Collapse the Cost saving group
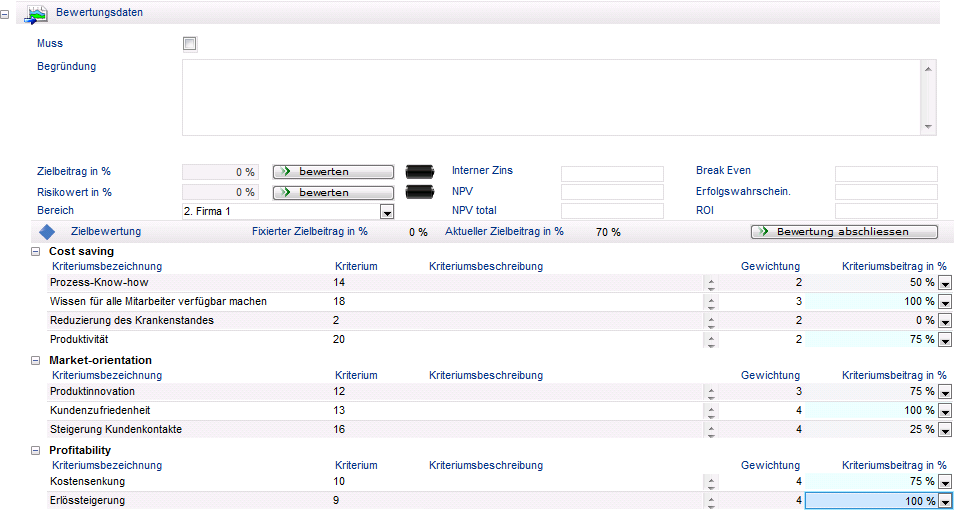 click(x=37, y=251)
